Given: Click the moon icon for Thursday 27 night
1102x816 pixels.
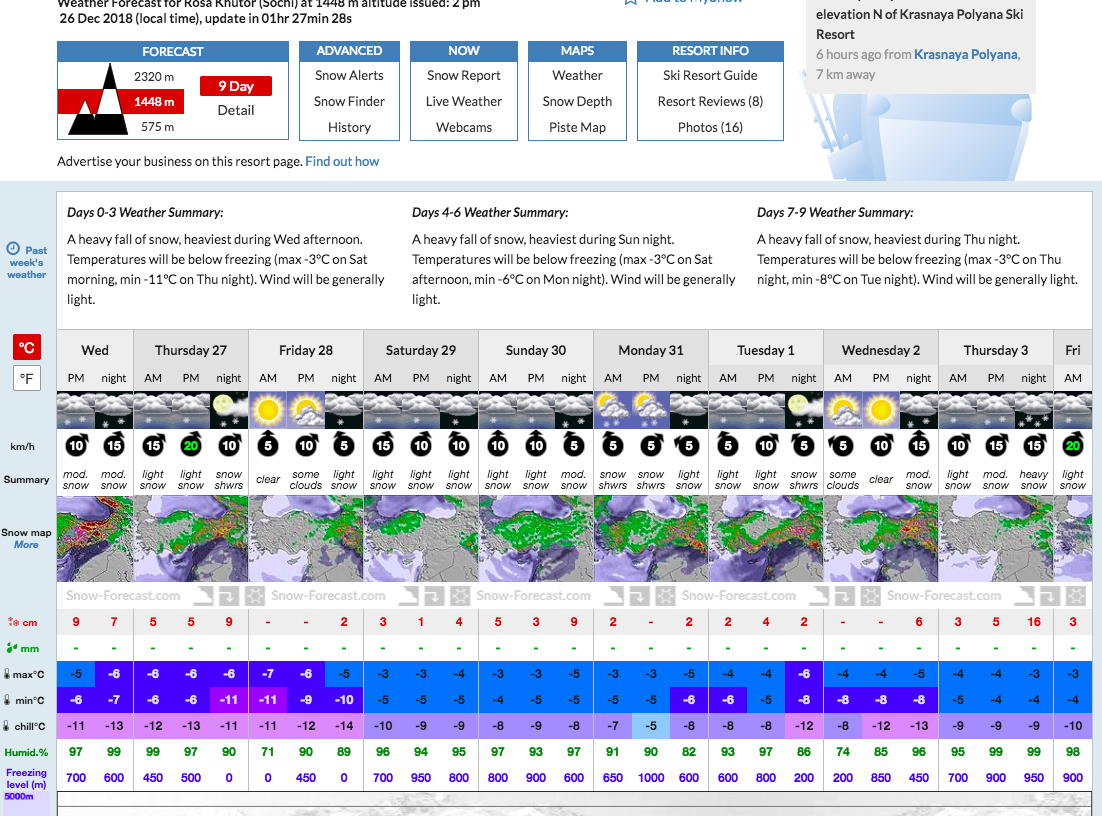Looking at the screenshot, I should 229,410.
